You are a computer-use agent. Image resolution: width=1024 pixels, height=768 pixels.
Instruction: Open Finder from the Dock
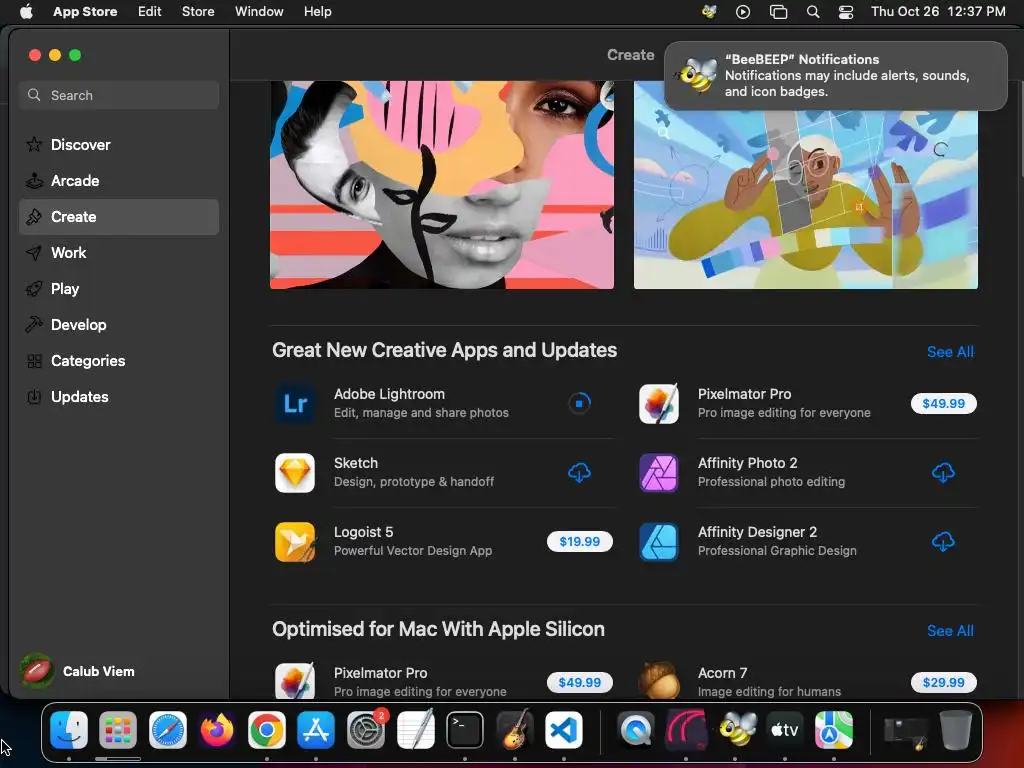click(69, 730)
